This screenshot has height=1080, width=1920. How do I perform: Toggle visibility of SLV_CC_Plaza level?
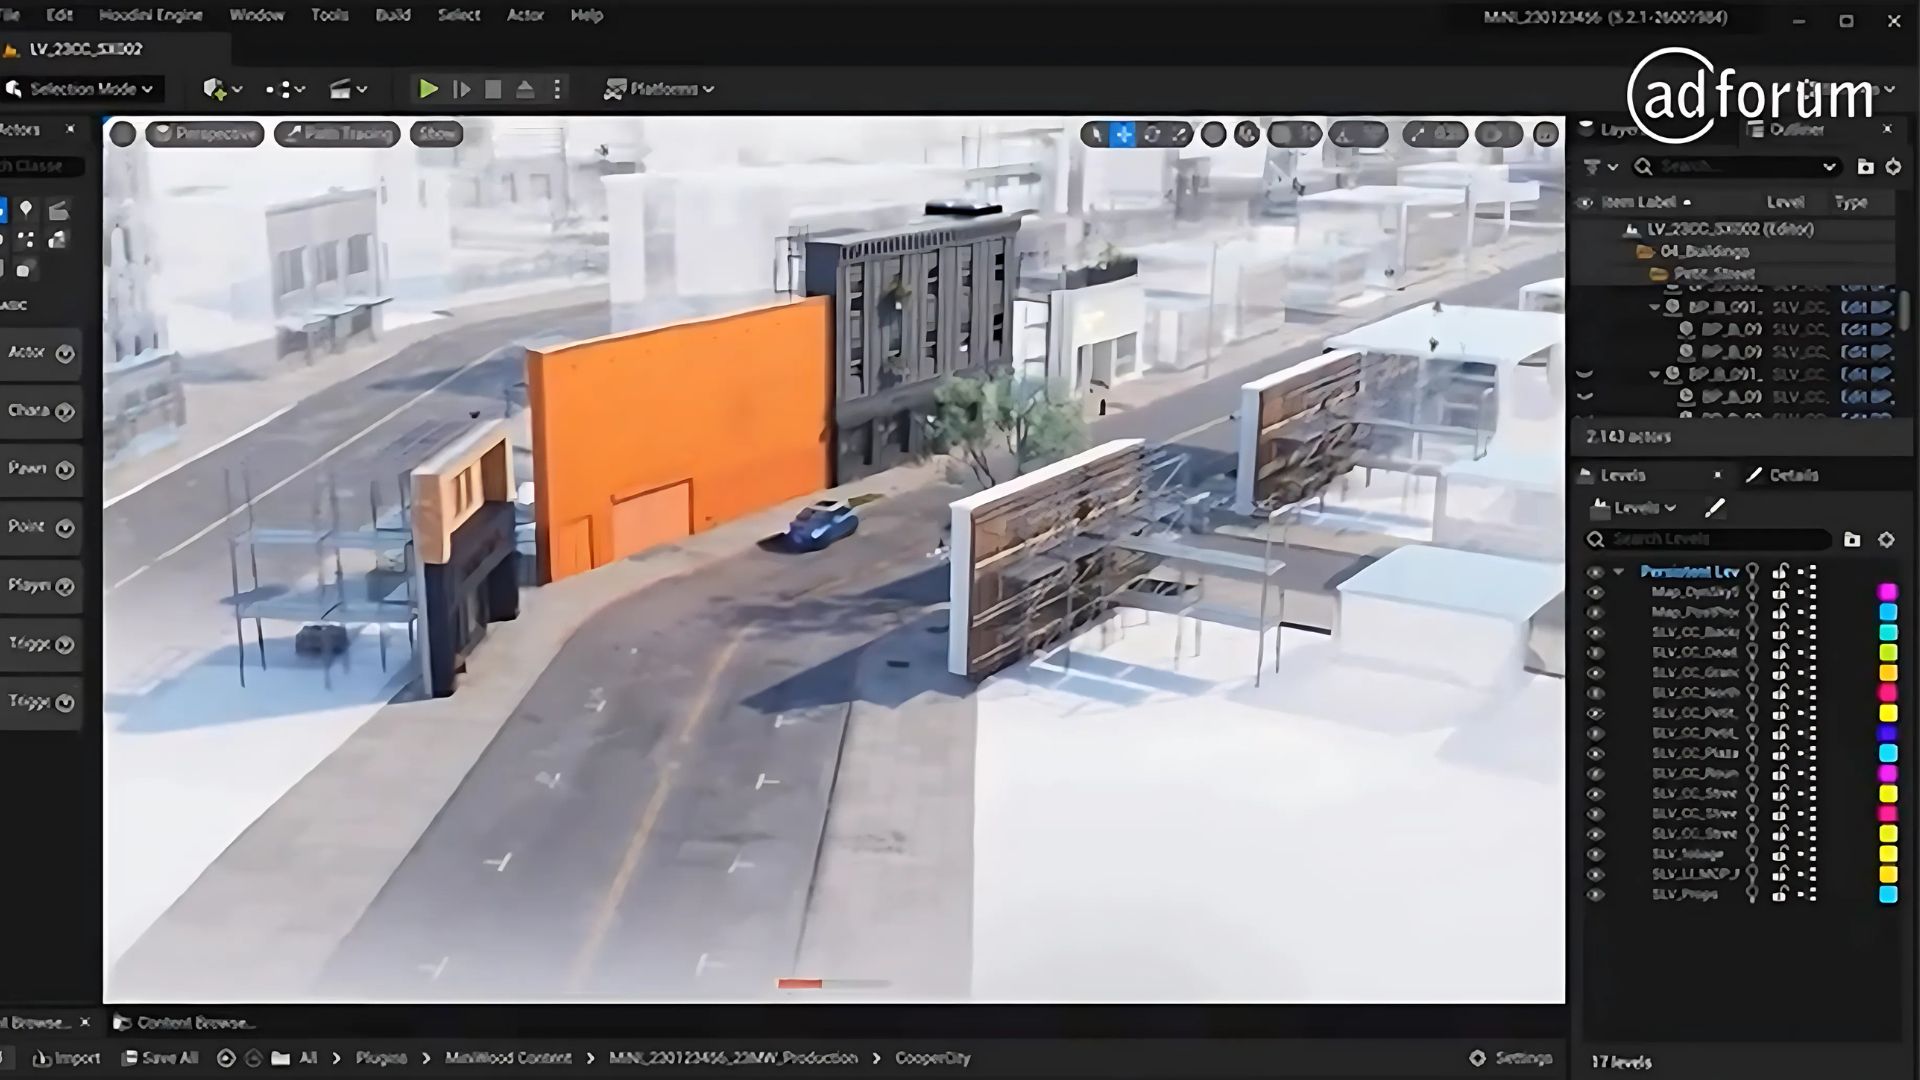click(1595, 753)
